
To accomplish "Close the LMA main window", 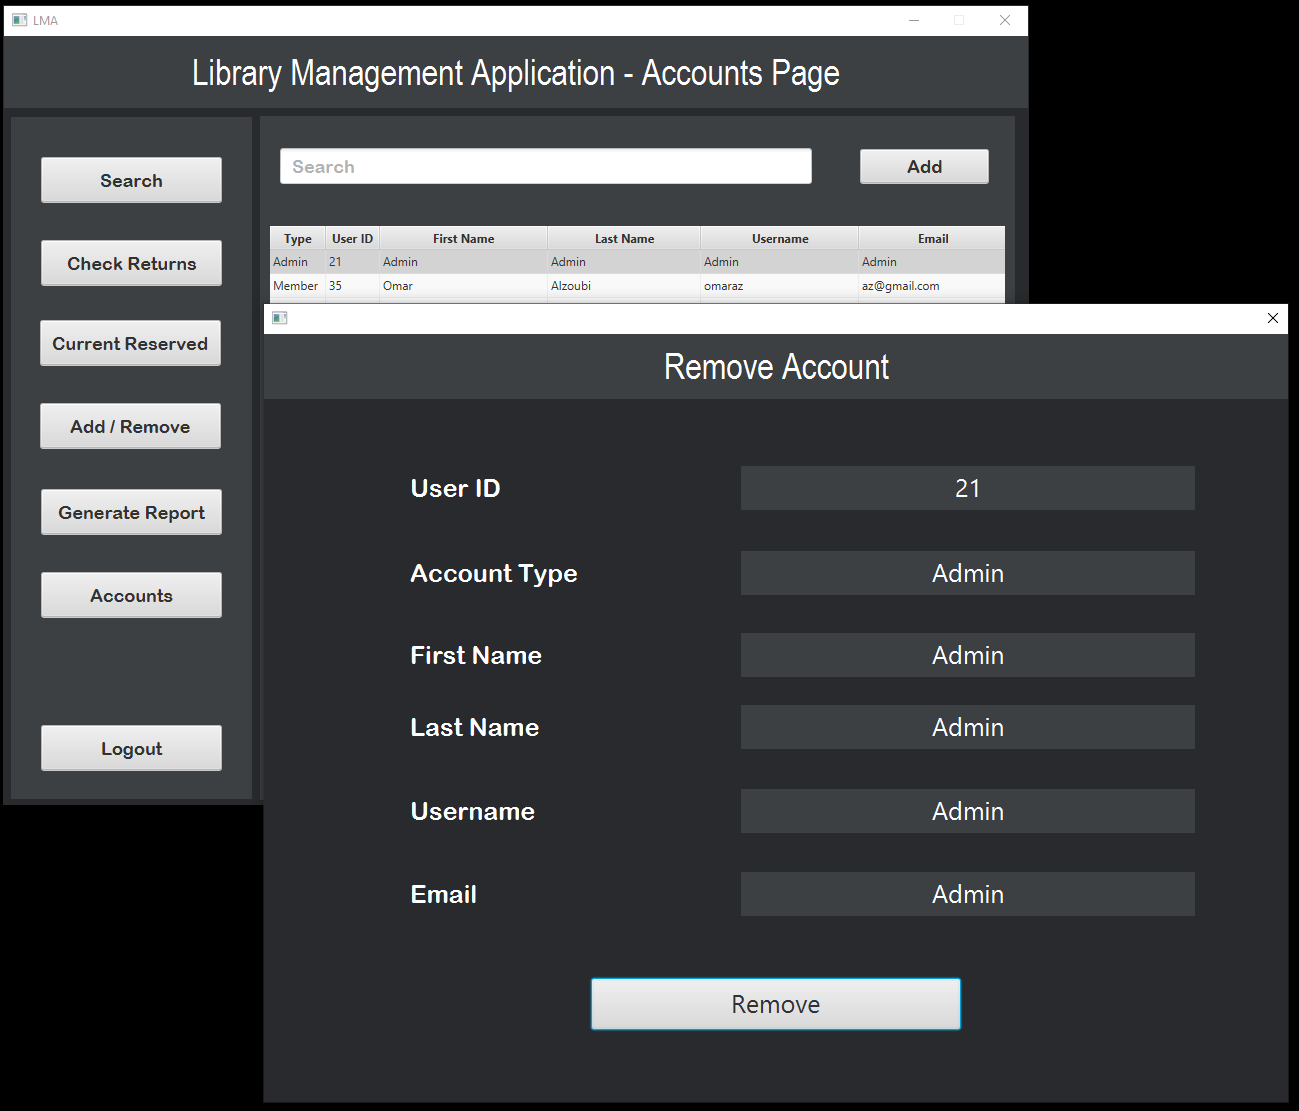I will (x=1005, y=20).
